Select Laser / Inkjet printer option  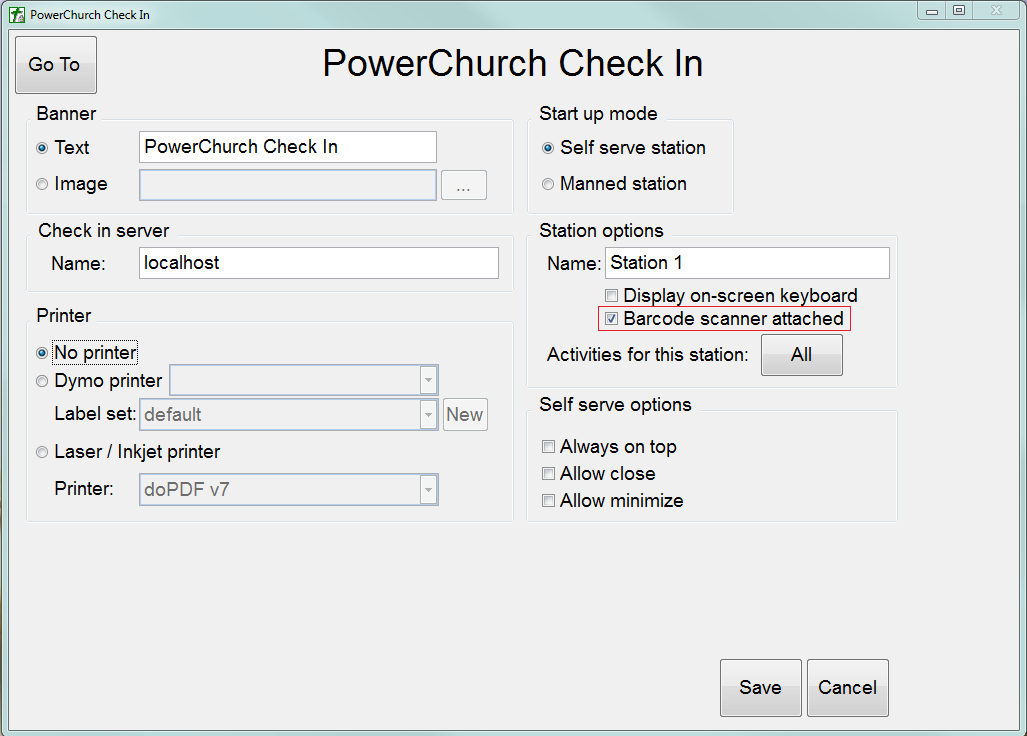coord(41,452)
